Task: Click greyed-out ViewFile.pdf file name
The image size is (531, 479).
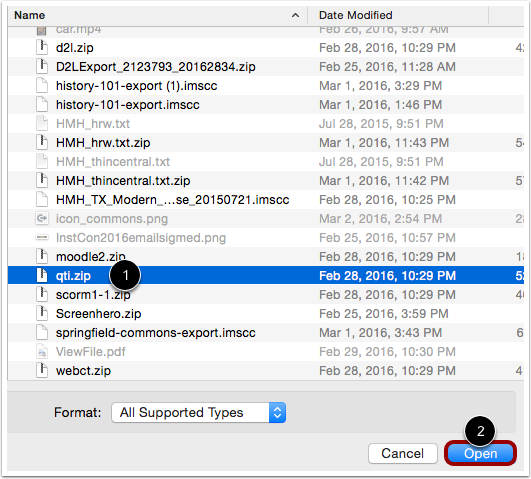Action: pyautogui.click(x=90, y=352)
